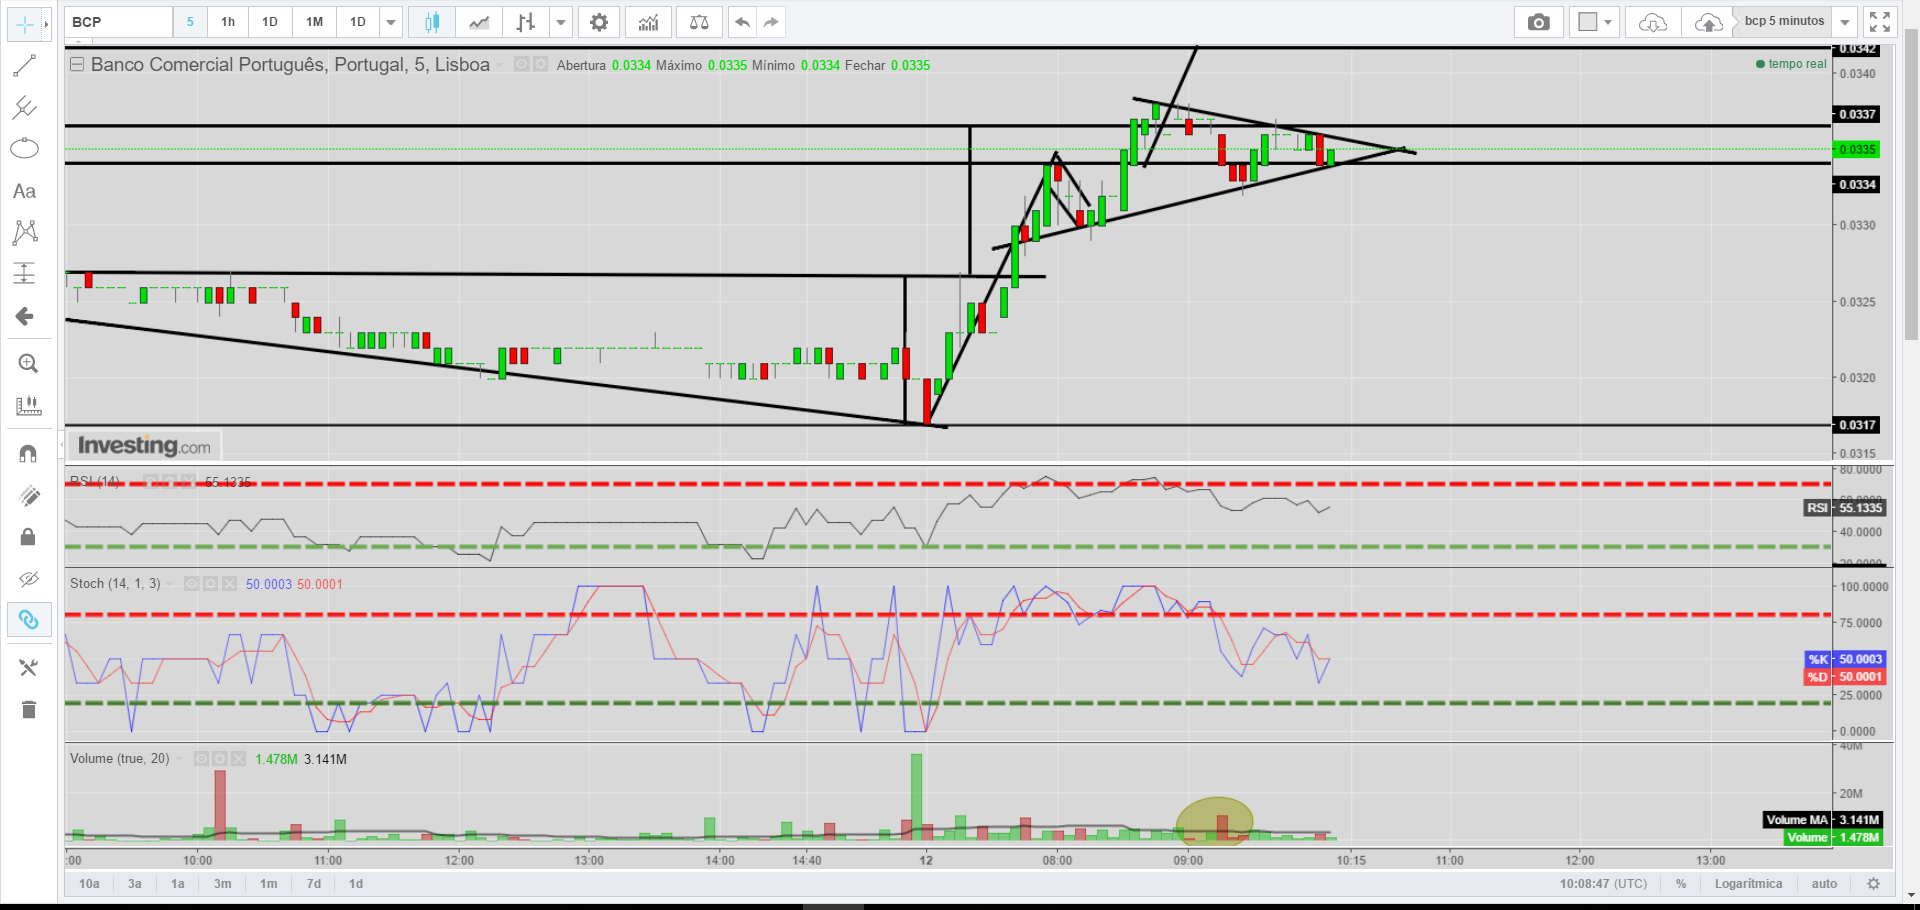This screenshot has width=1920, height=910.
Task: Take a chart snapshot with camera icon
Action: [1538, 22]
